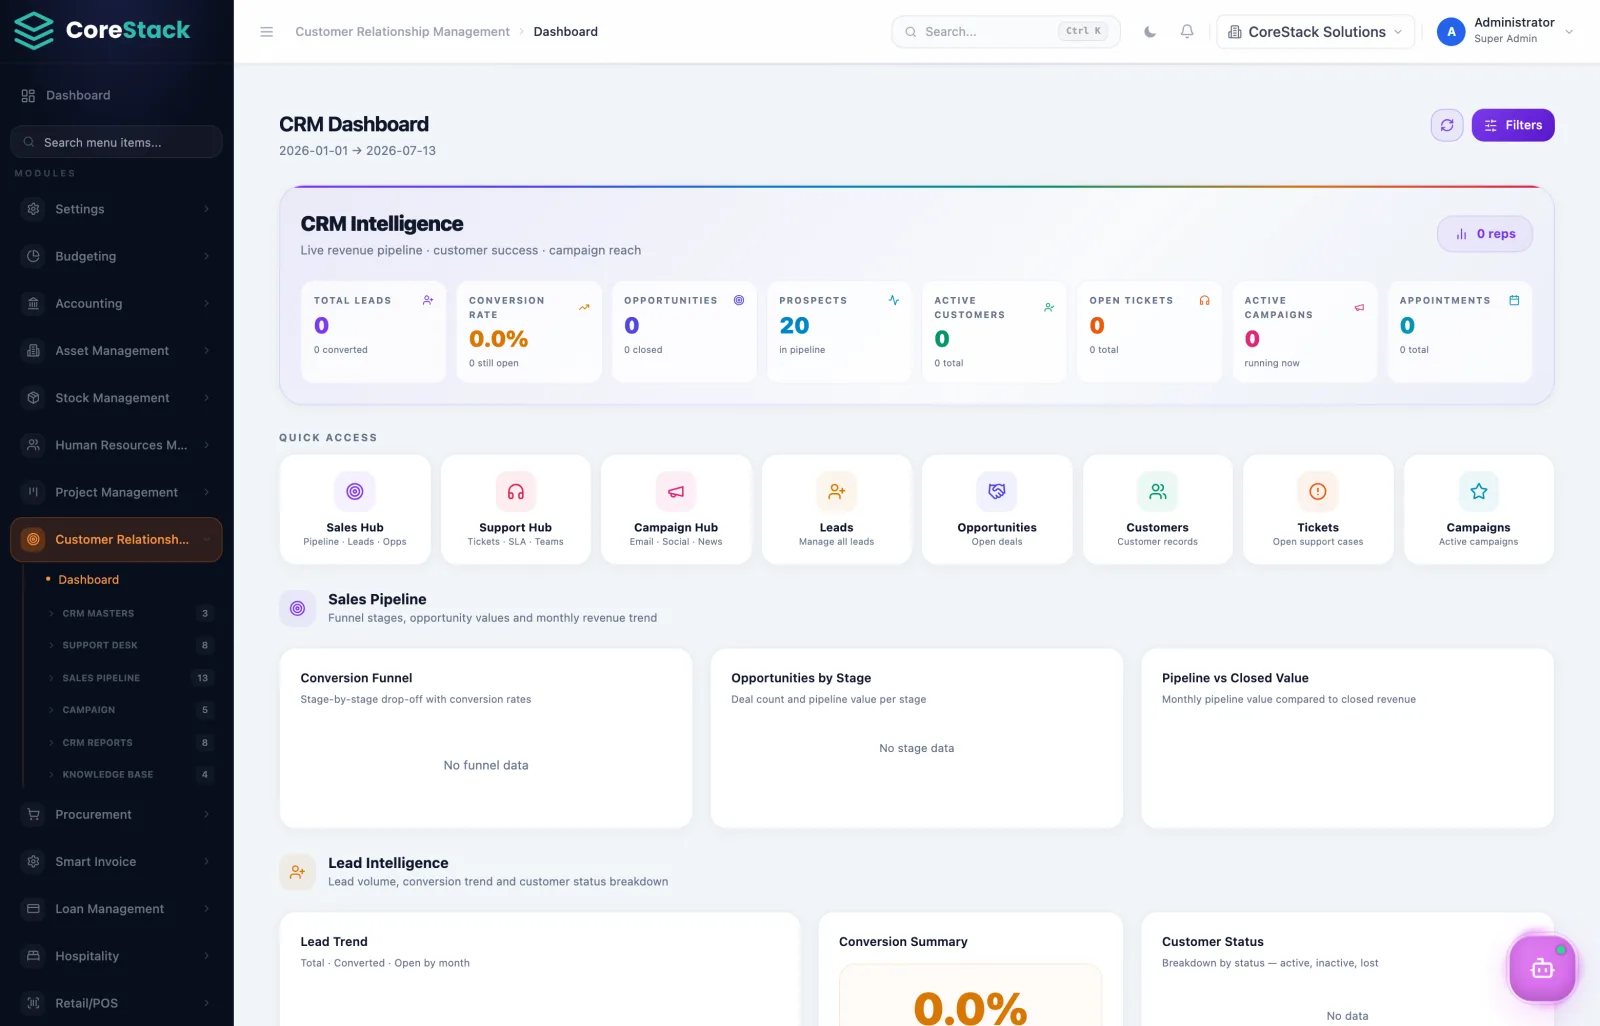Screen dimensions: 1600x1026
Task: Open the Tickets quick access card
Action: click(x=1318, y=510)
